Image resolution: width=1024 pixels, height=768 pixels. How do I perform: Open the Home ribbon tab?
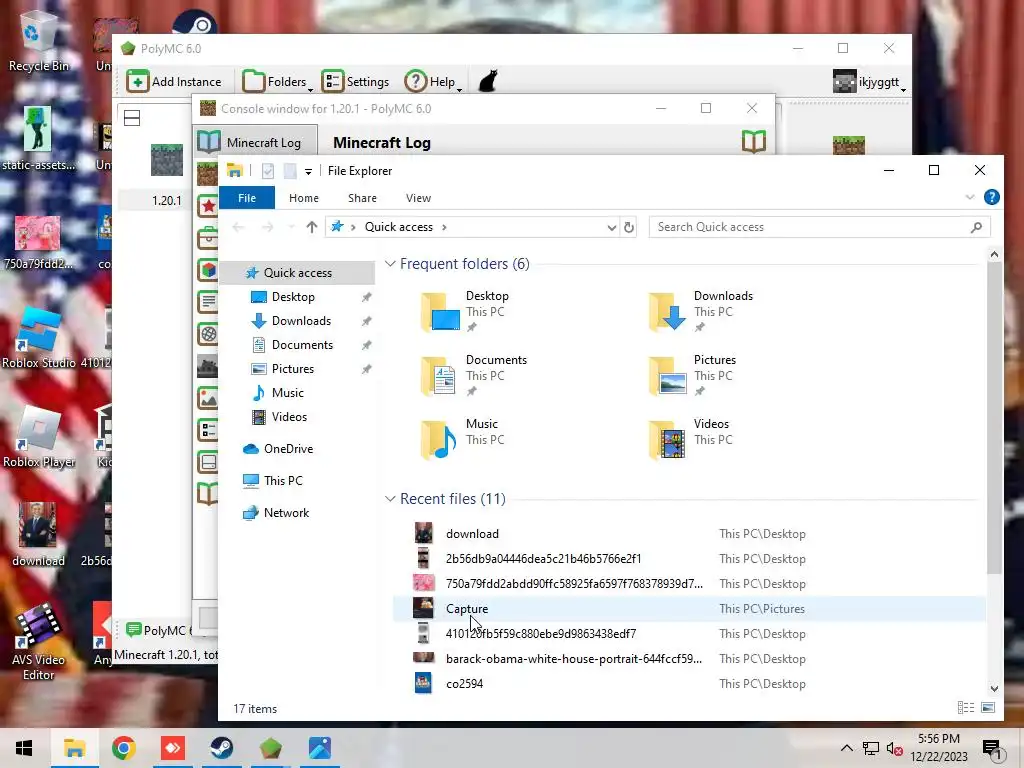(x=304, y=198)
